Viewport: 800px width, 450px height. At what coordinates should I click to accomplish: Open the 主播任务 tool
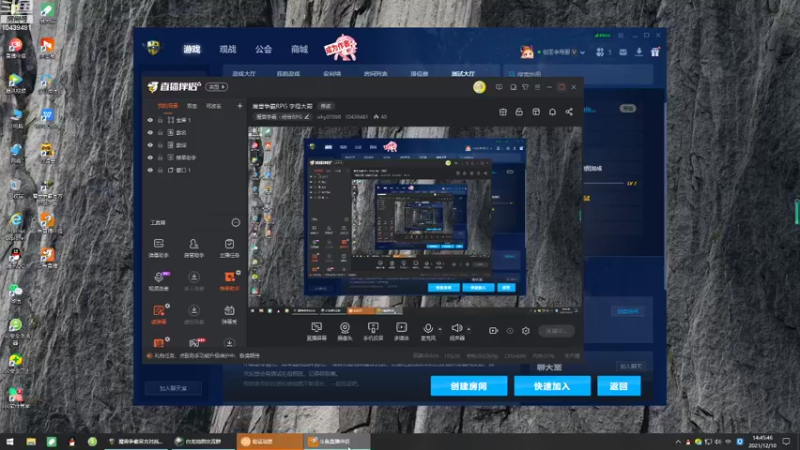(229, 248)
